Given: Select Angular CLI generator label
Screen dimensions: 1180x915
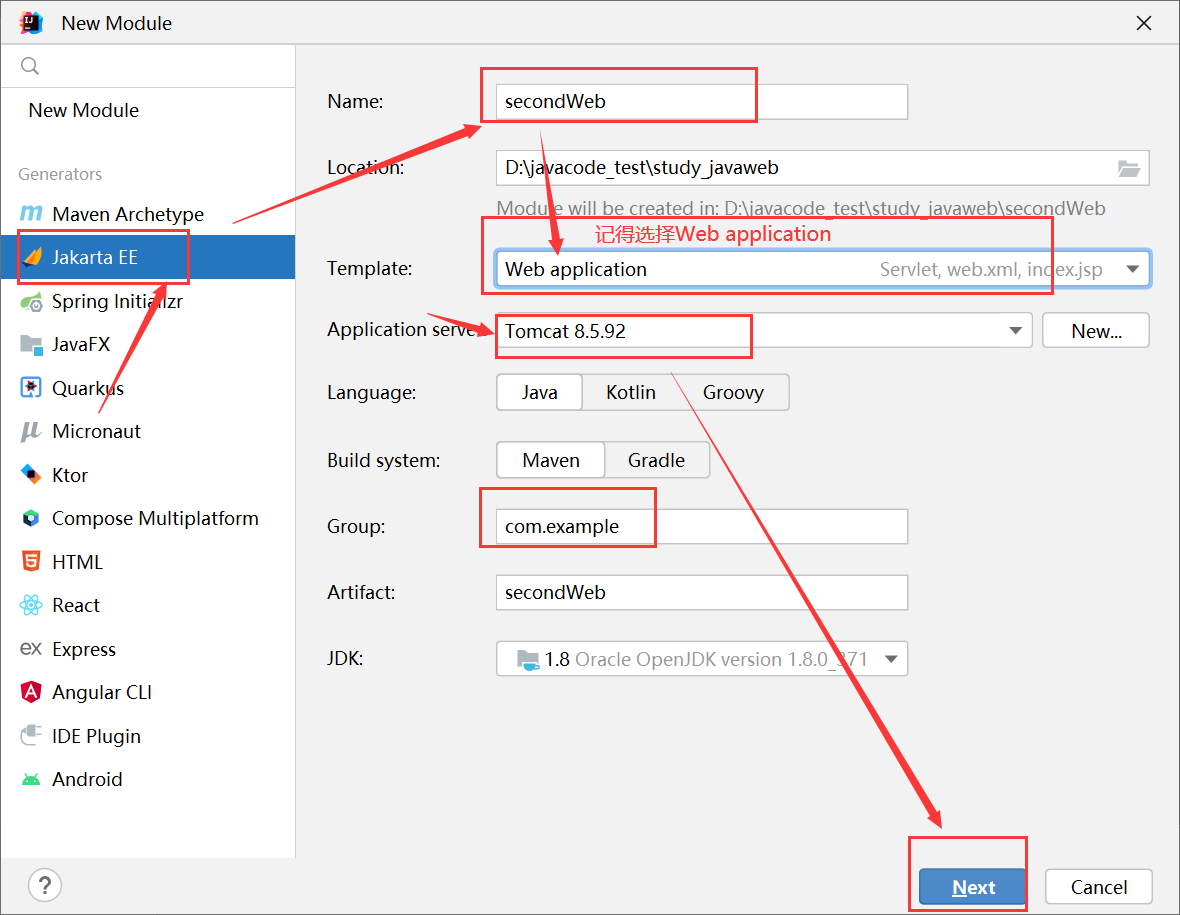Looking at the screenshot, I should click(102, 692).
